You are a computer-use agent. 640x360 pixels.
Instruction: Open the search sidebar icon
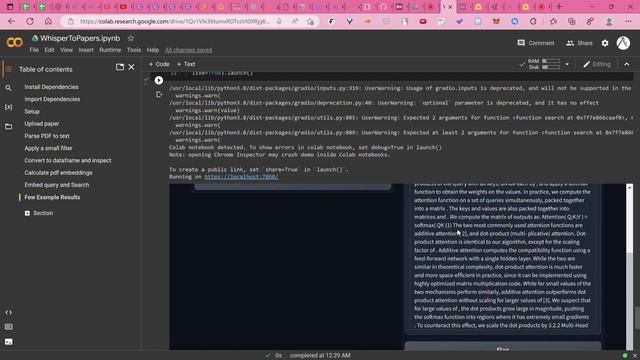tap(8, 88)
